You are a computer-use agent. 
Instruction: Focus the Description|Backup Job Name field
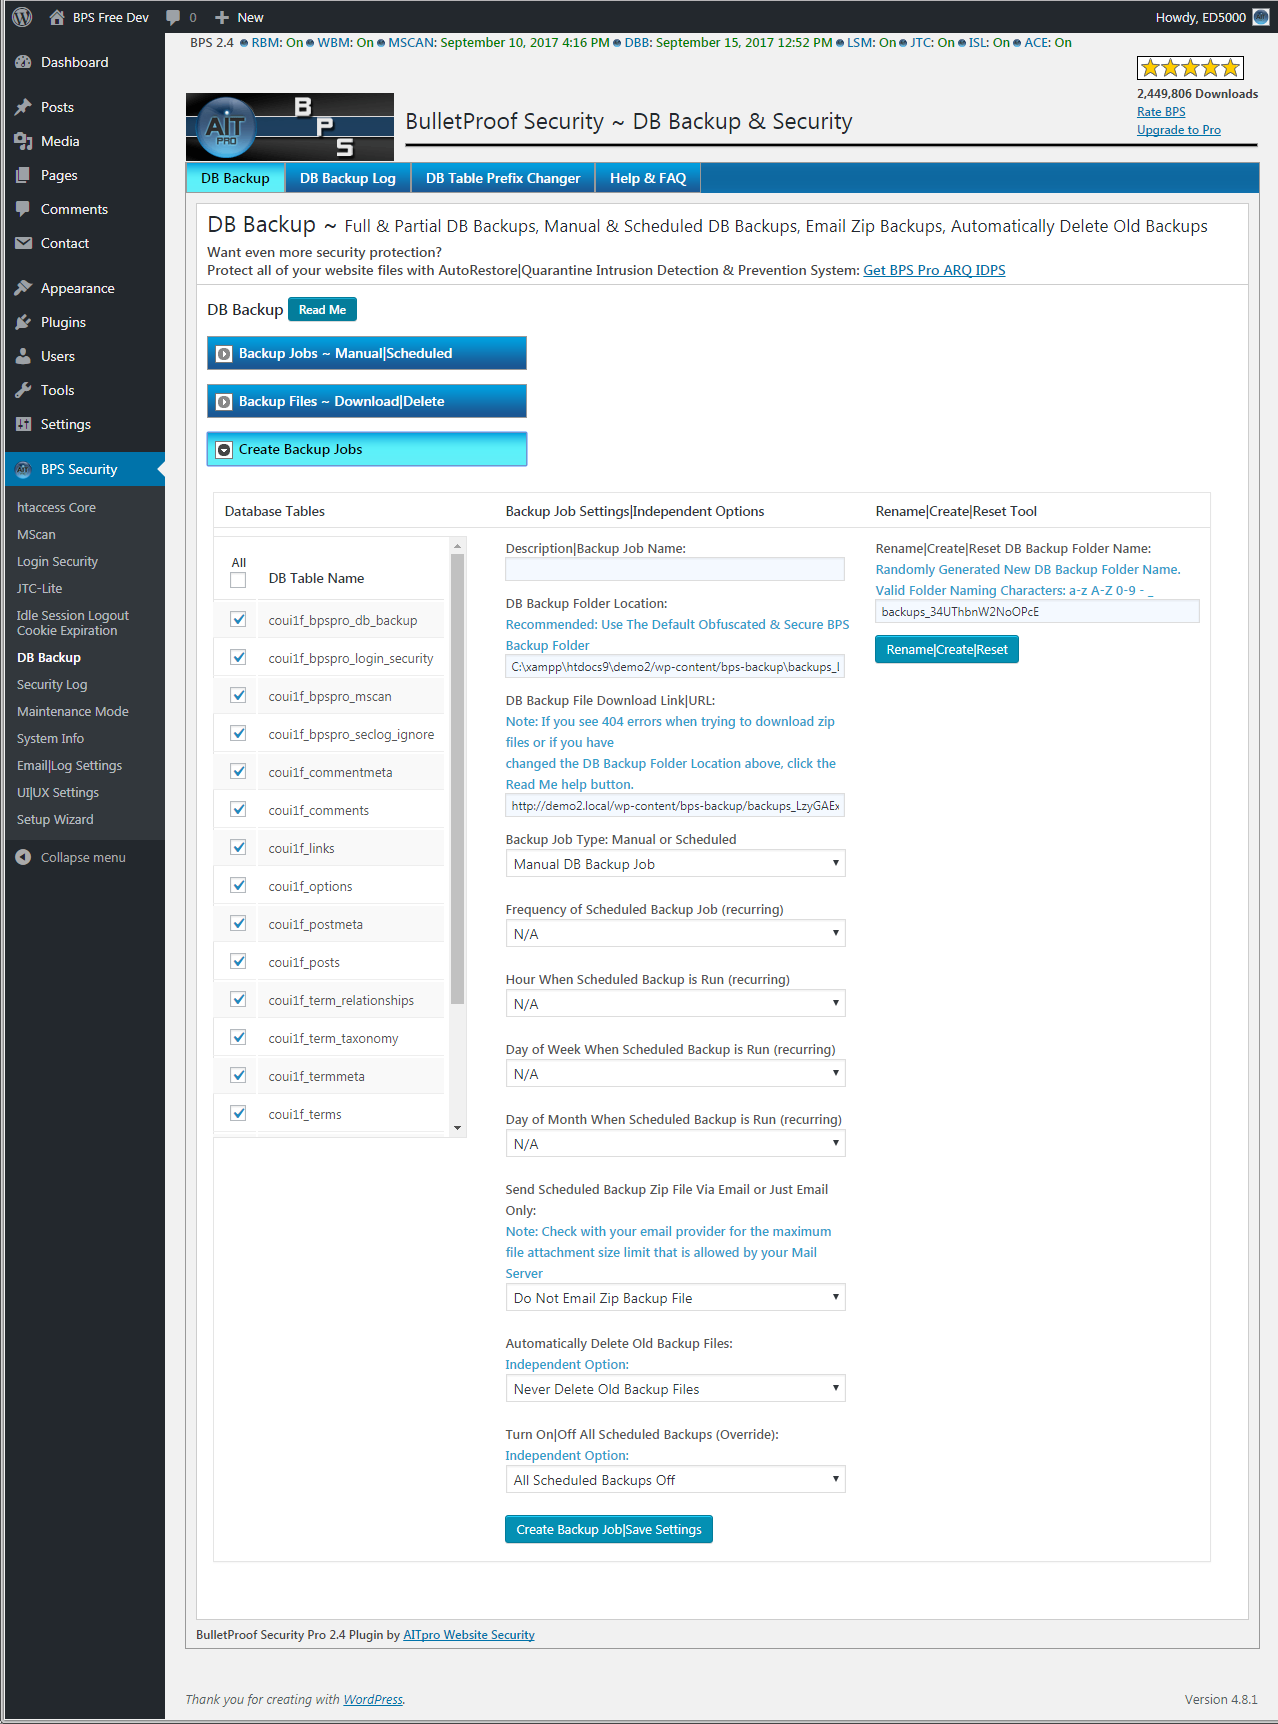(x=675, y=569)
